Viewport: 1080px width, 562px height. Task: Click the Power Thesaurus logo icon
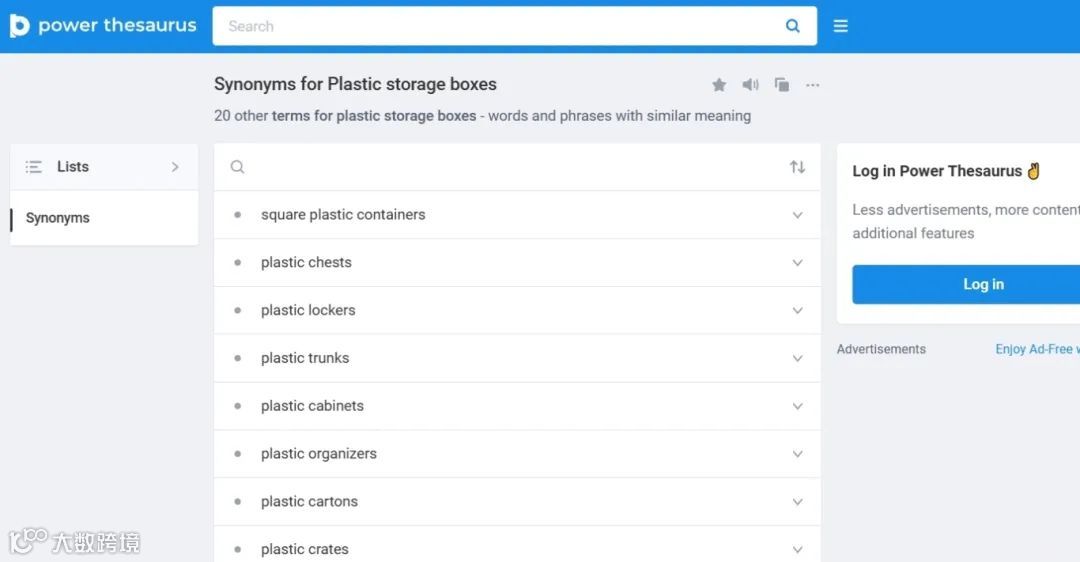coord(20,26)
